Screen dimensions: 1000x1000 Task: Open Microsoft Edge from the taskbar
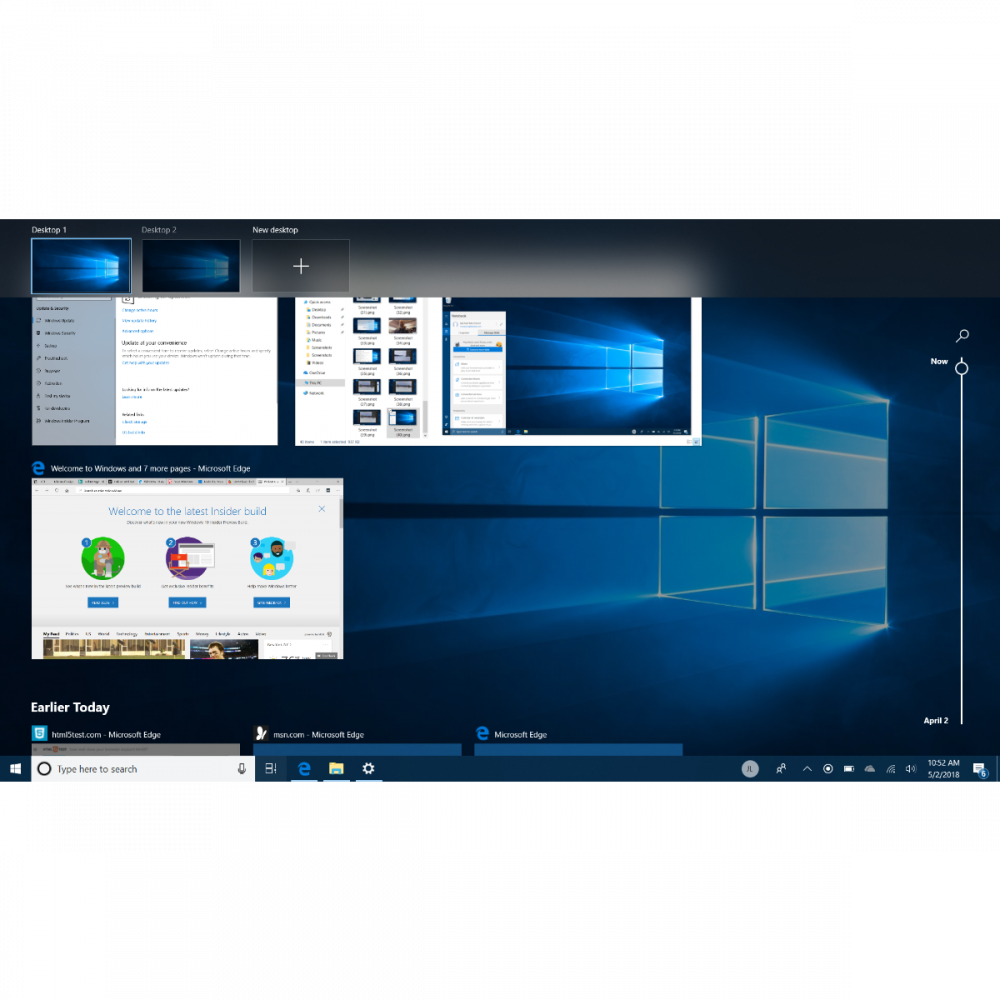(304, 769)
